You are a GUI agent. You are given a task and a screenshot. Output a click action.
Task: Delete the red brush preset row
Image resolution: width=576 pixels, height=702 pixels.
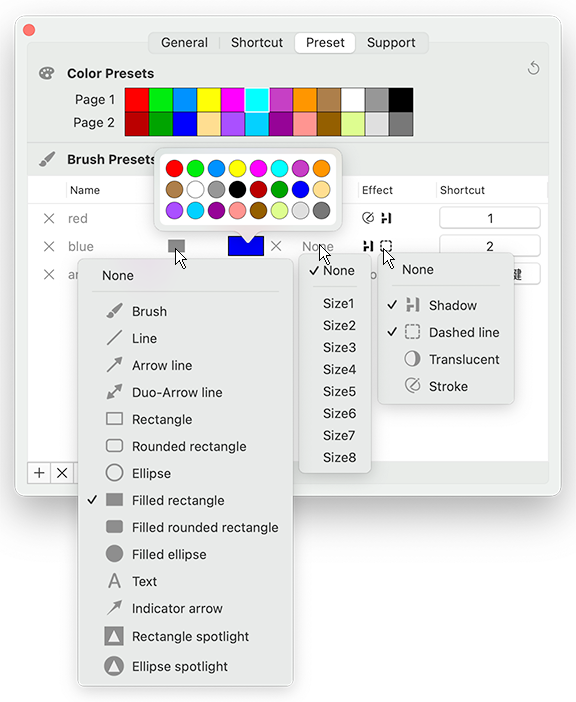click(49, 218)
